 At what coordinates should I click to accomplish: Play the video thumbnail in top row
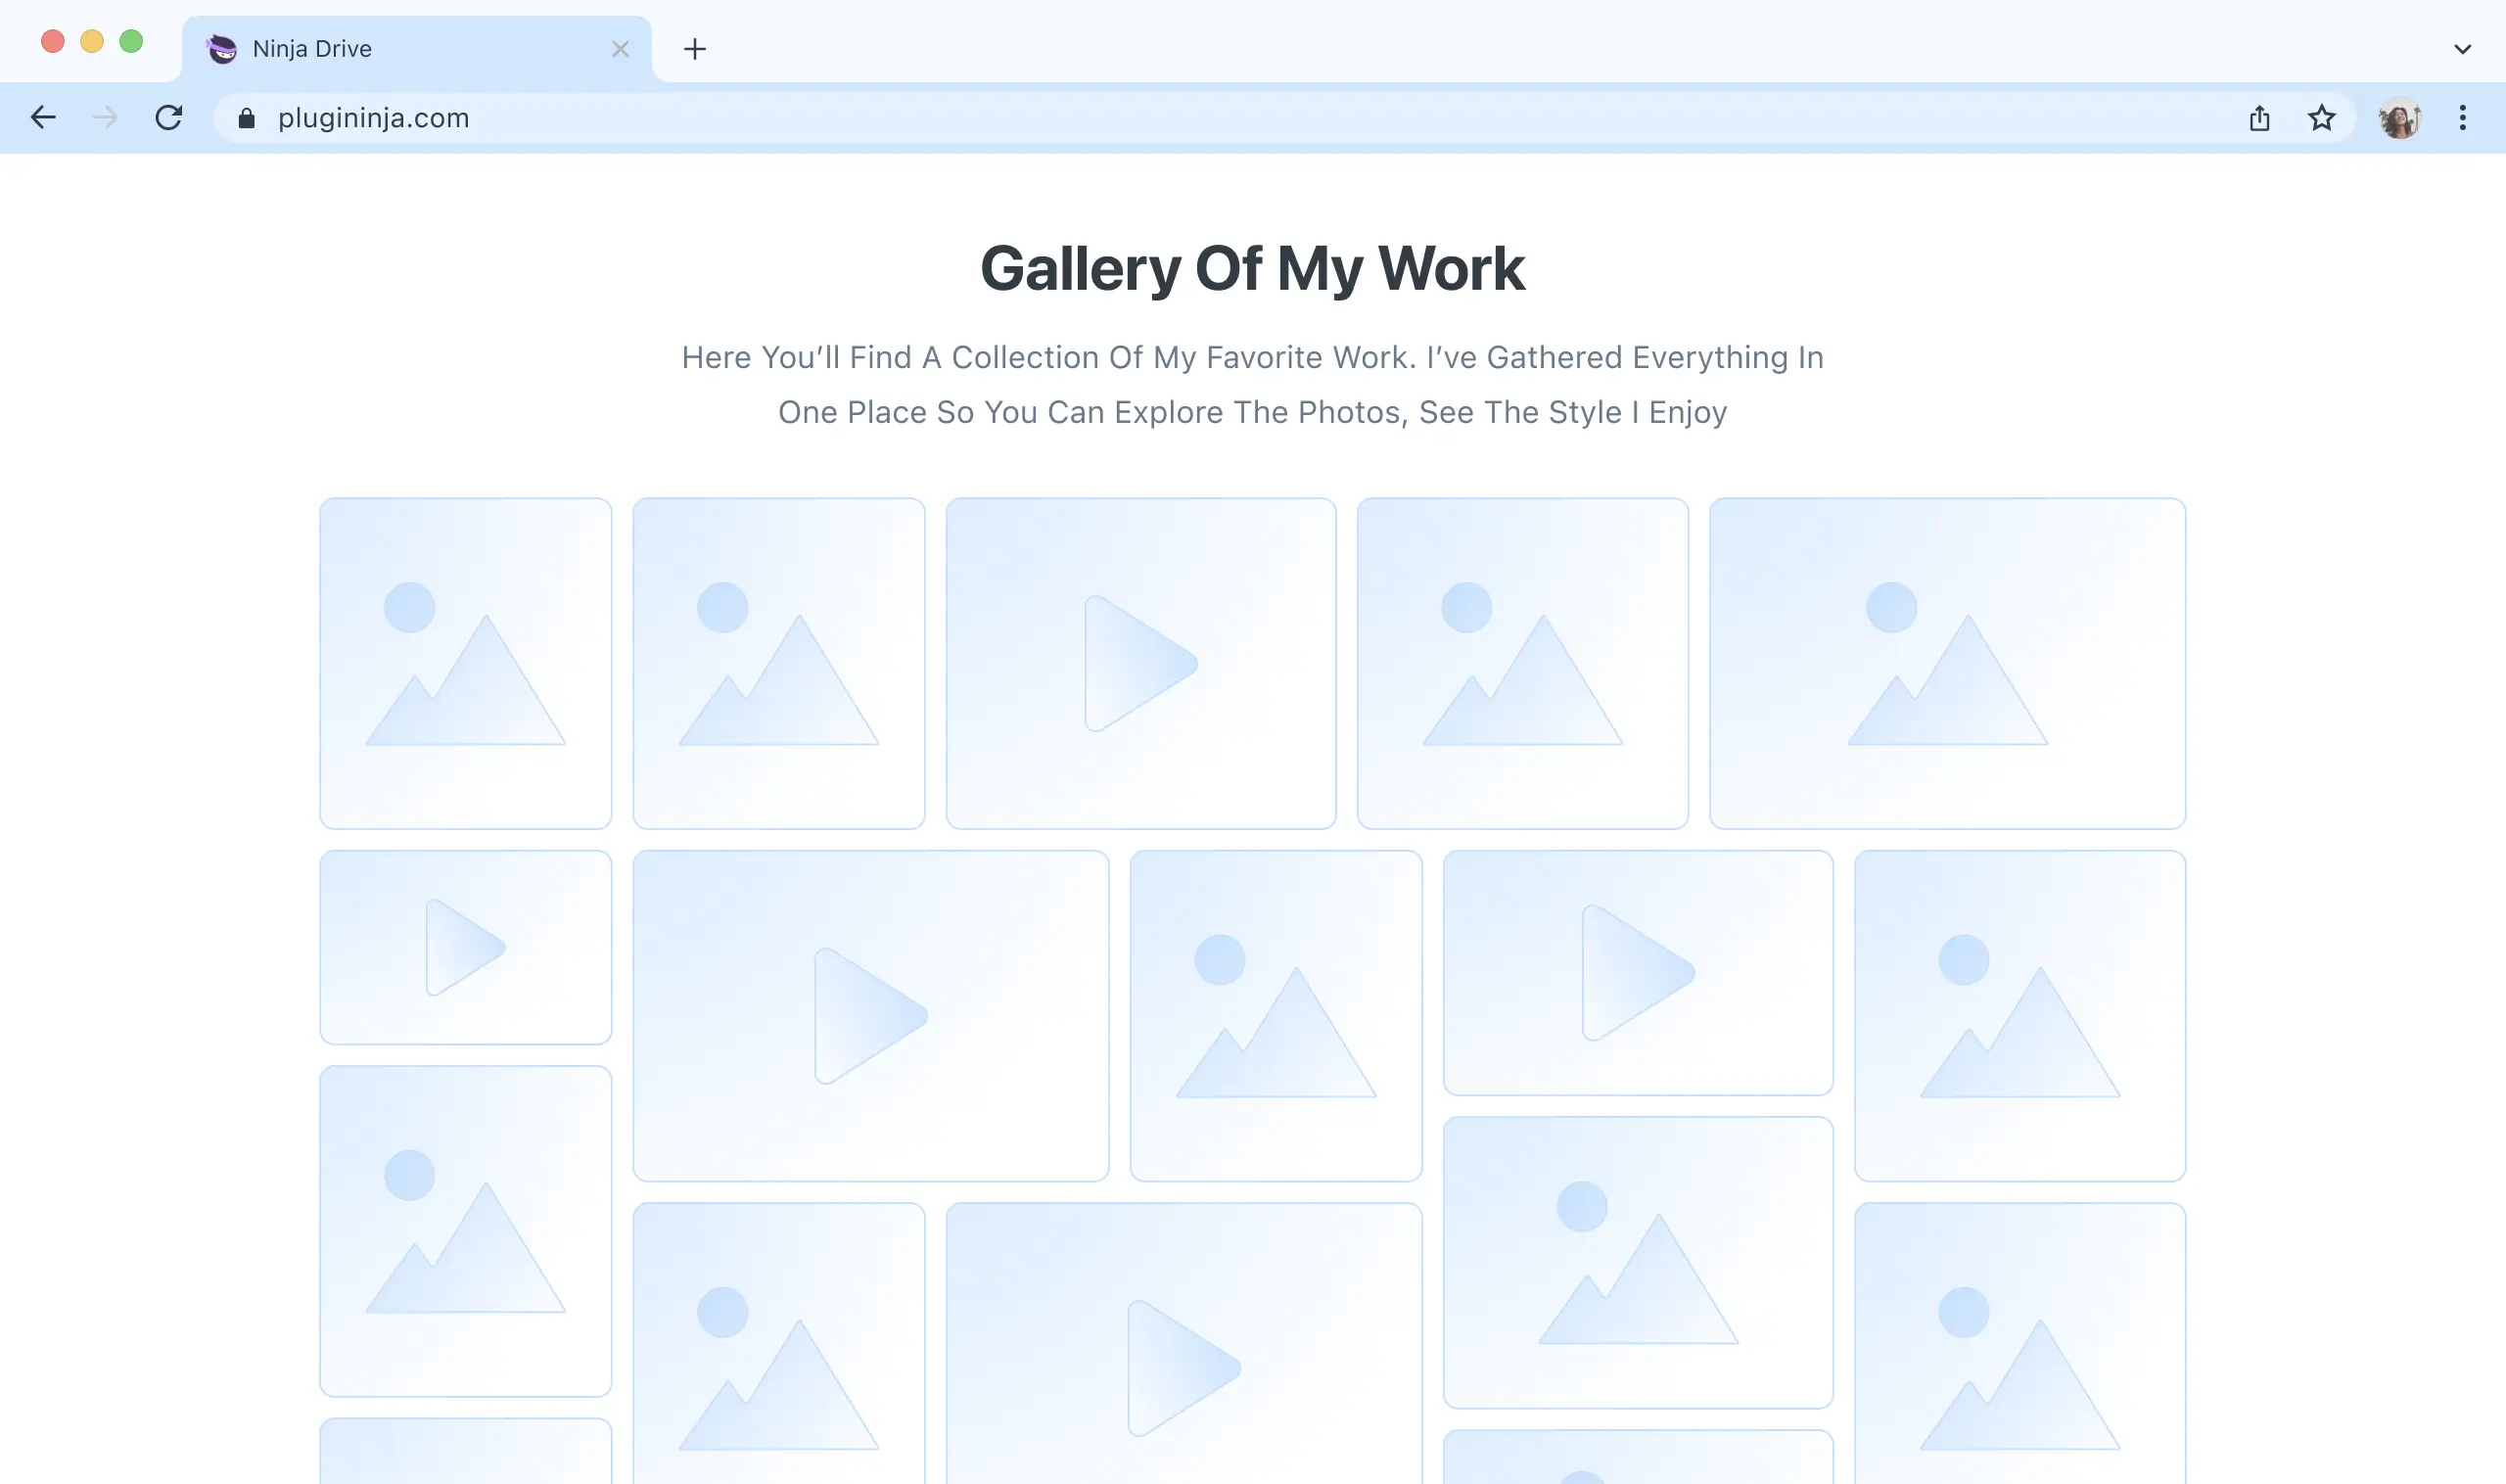coord(1140,663)
